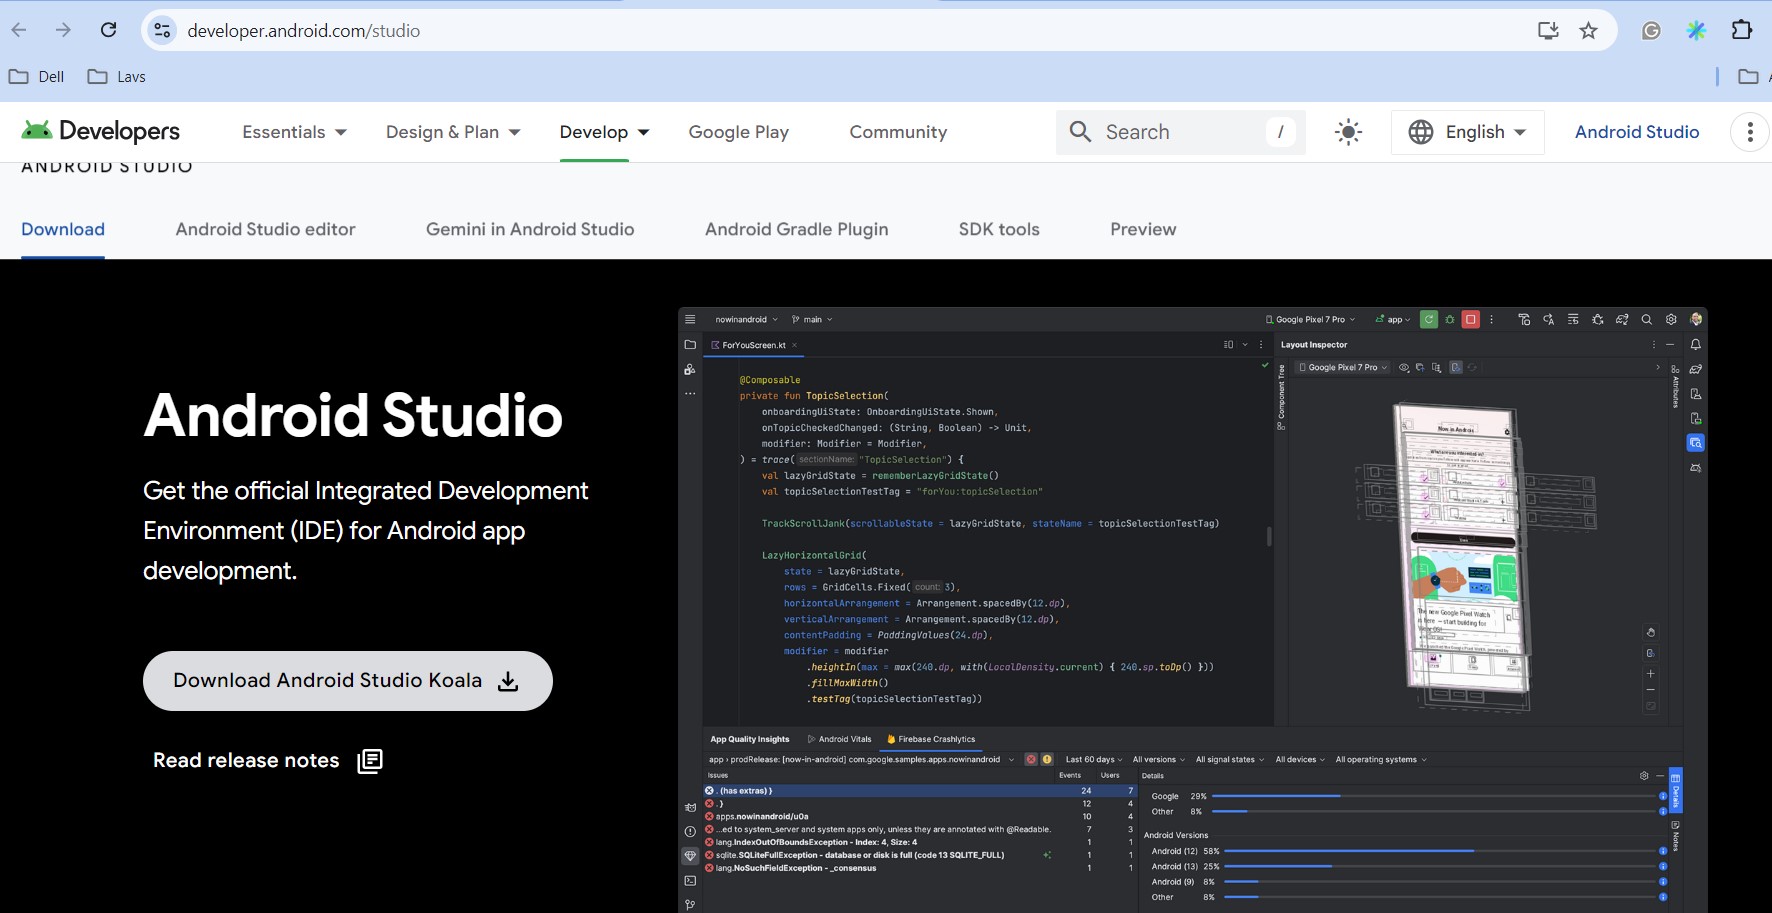Toggle the red fatal errors filter icon

tap(1031, 760)
